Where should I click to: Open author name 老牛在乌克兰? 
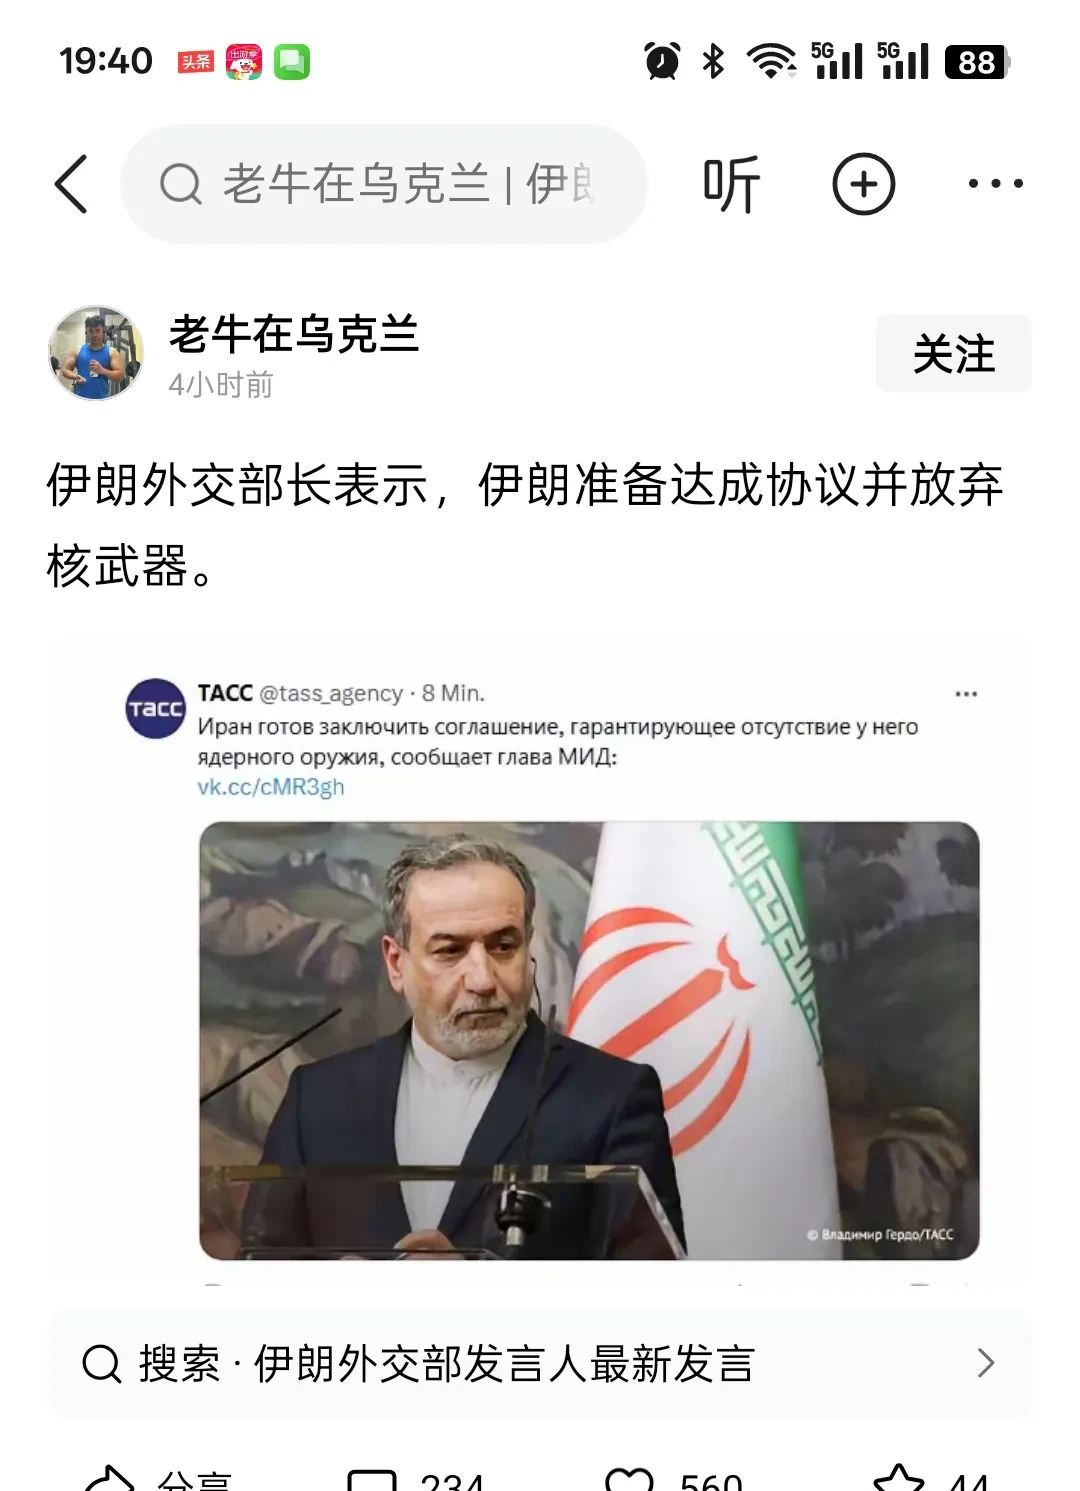tap(294, 333)
